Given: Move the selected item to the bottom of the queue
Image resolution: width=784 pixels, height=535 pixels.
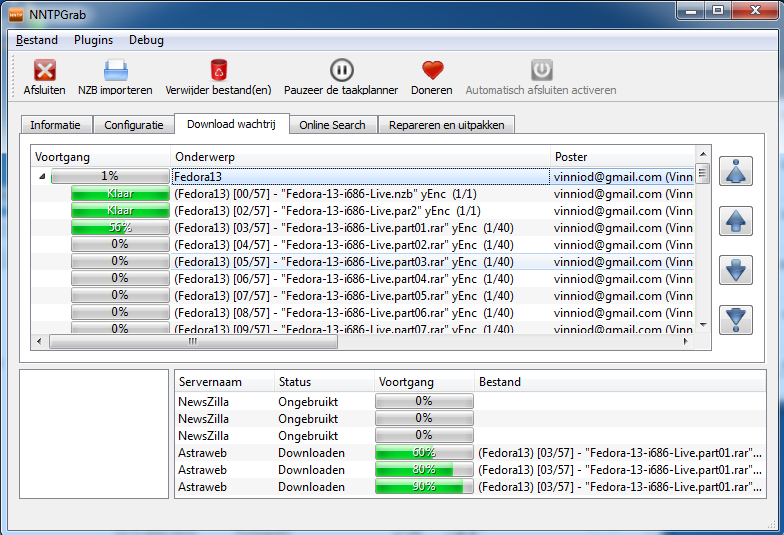Looking at the screenshot, I should 735,319.
